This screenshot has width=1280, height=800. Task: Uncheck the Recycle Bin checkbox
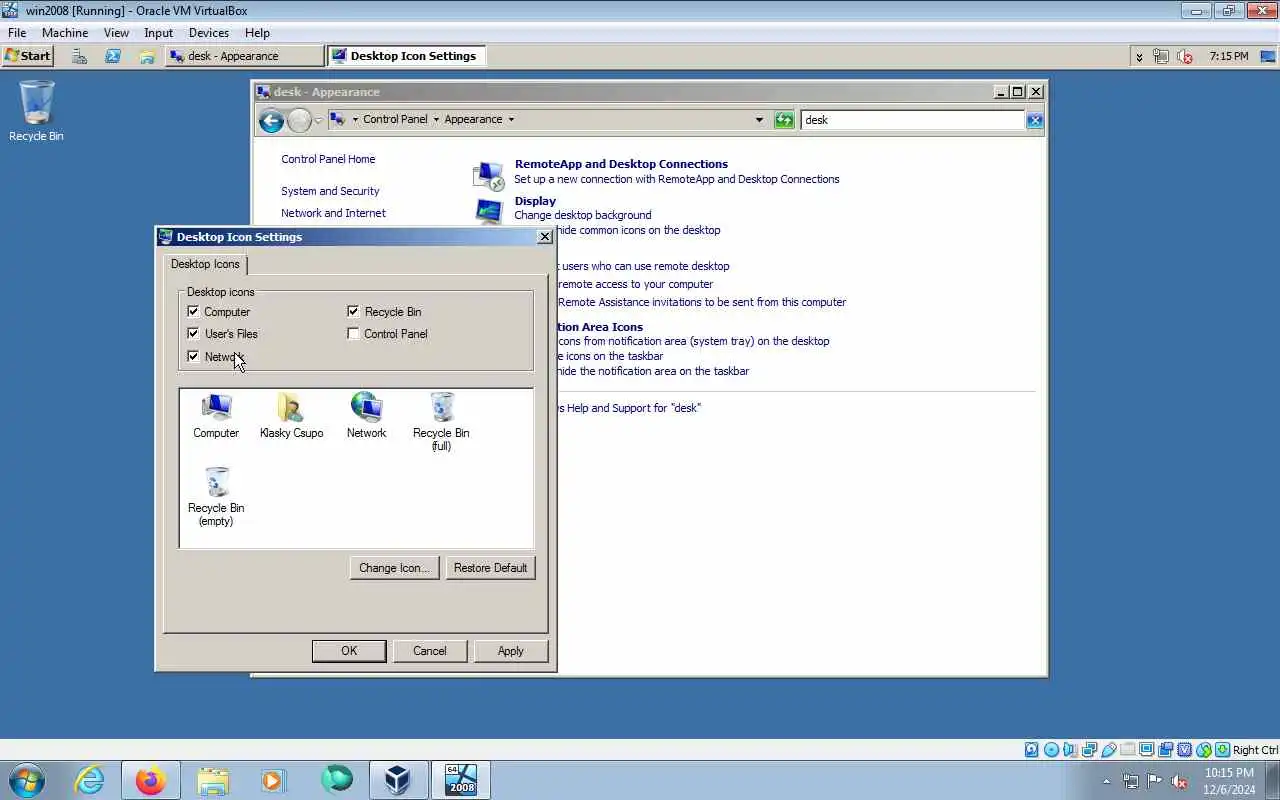[x=353, y=312]
